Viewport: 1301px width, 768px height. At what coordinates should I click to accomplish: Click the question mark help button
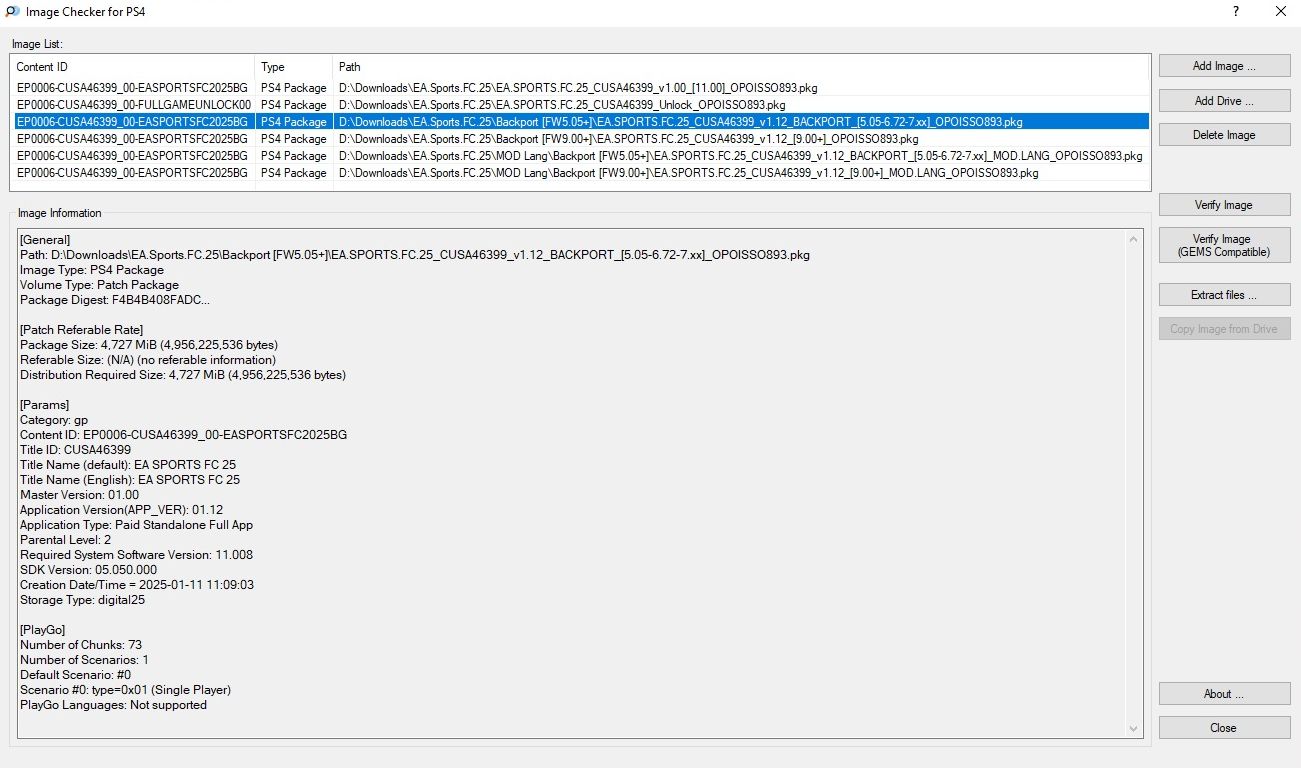[1236, 12]
